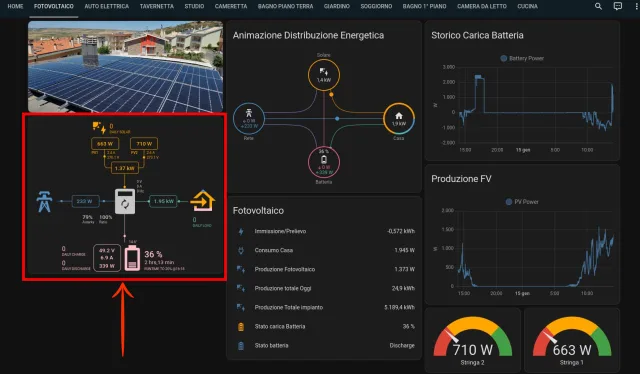640x374 pixels.
Task: Switch to the BAGNO 1° PIANO tab
Action: point(424,6)
